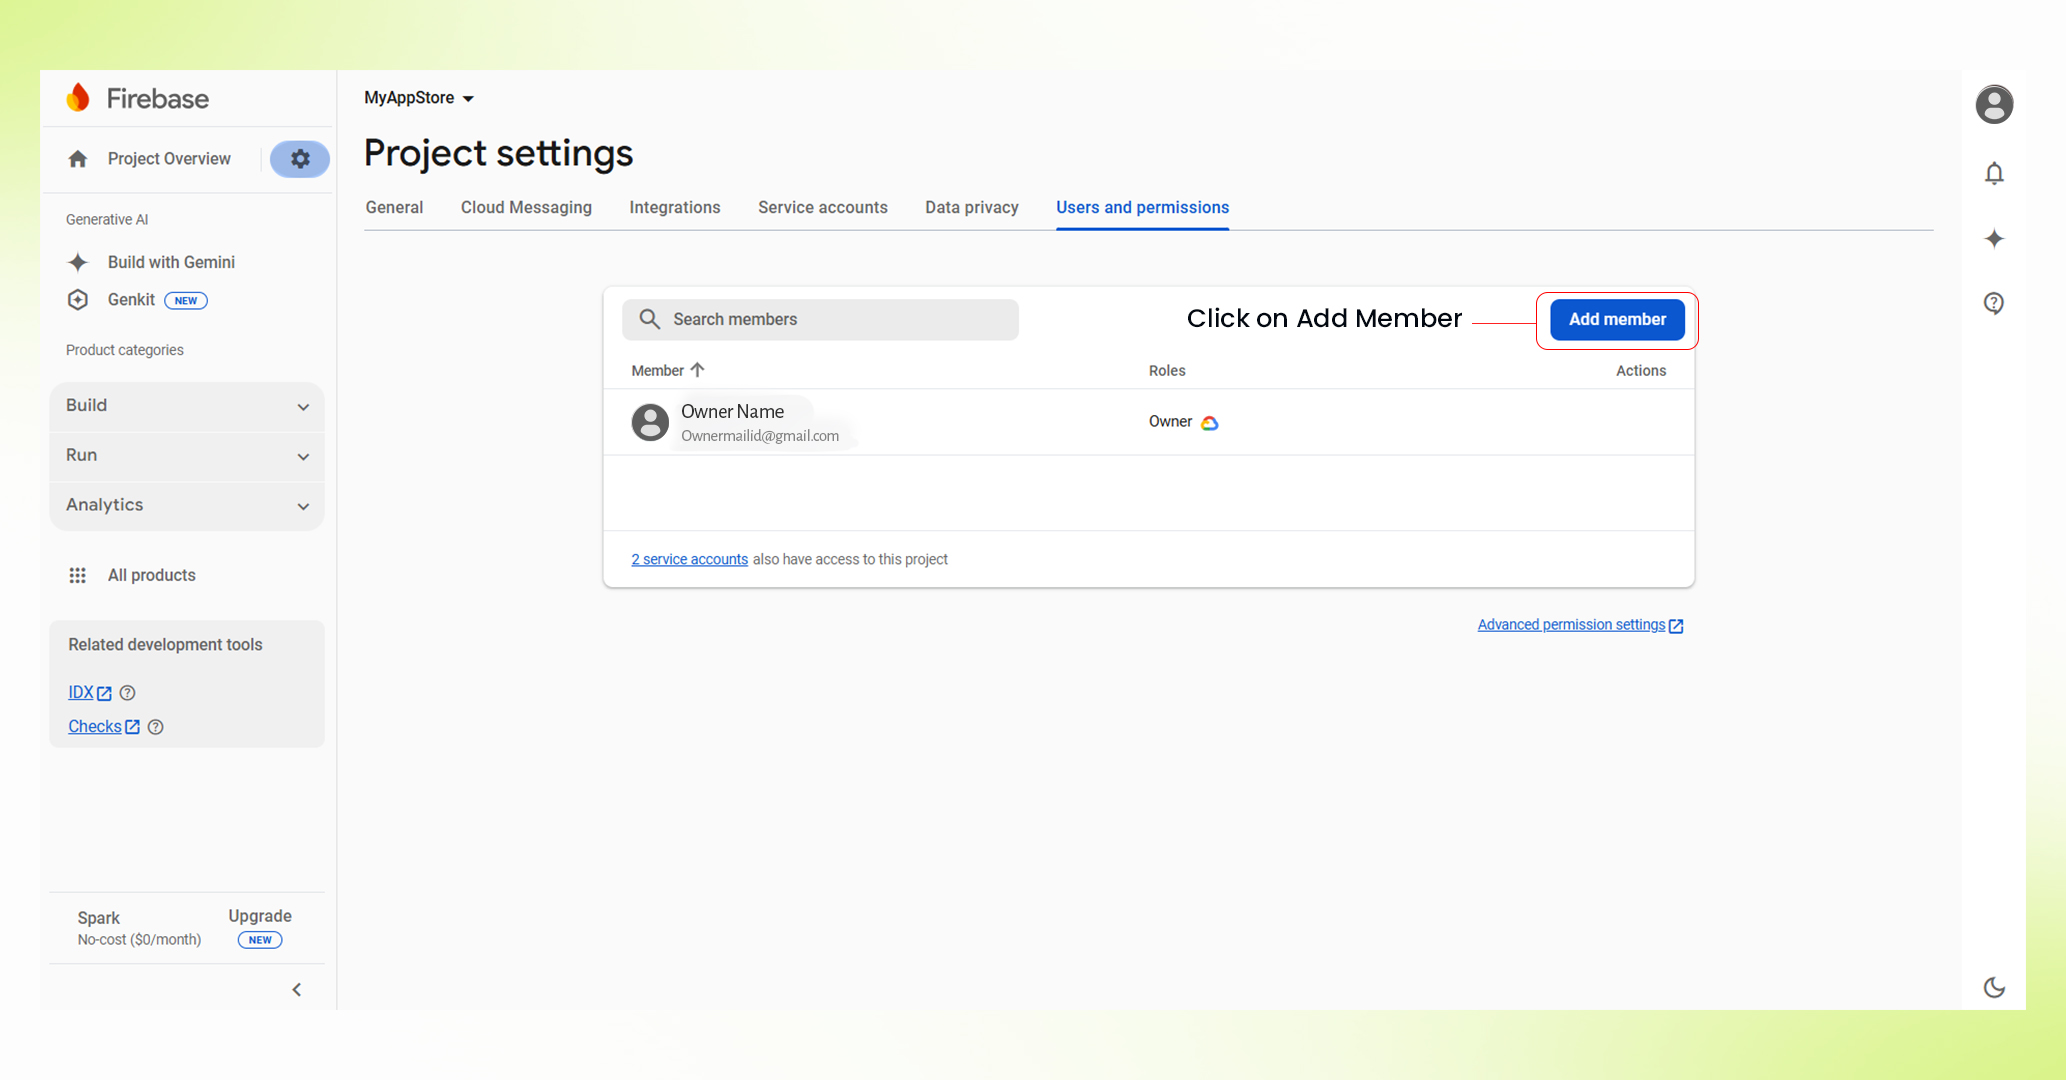Click the notifications bell icon
The image size is (2066, 1080).
click(x=1994, y=172)
